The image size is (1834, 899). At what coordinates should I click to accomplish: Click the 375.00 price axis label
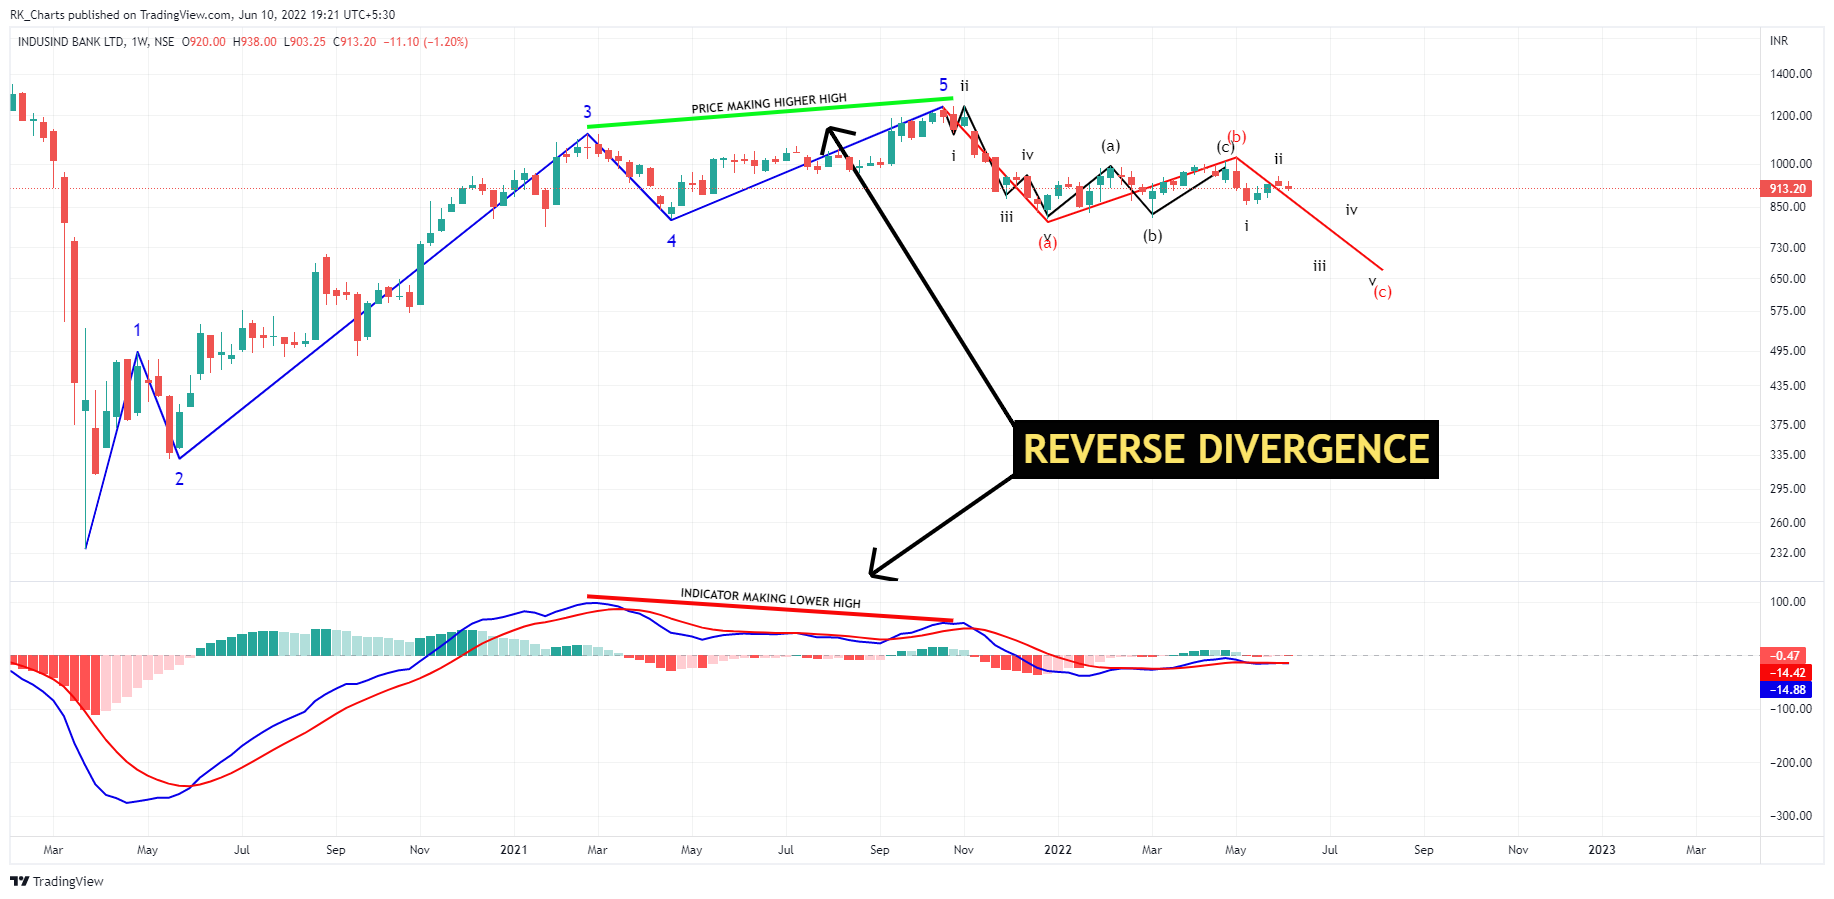pos(1788,425)
